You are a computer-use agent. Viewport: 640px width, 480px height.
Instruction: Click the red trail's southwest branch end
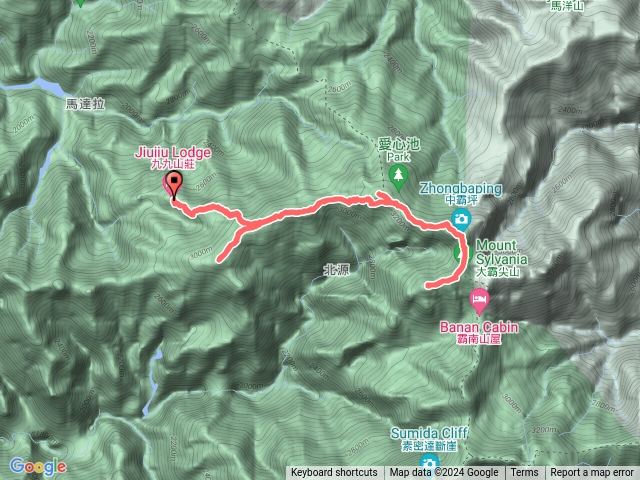220,258
